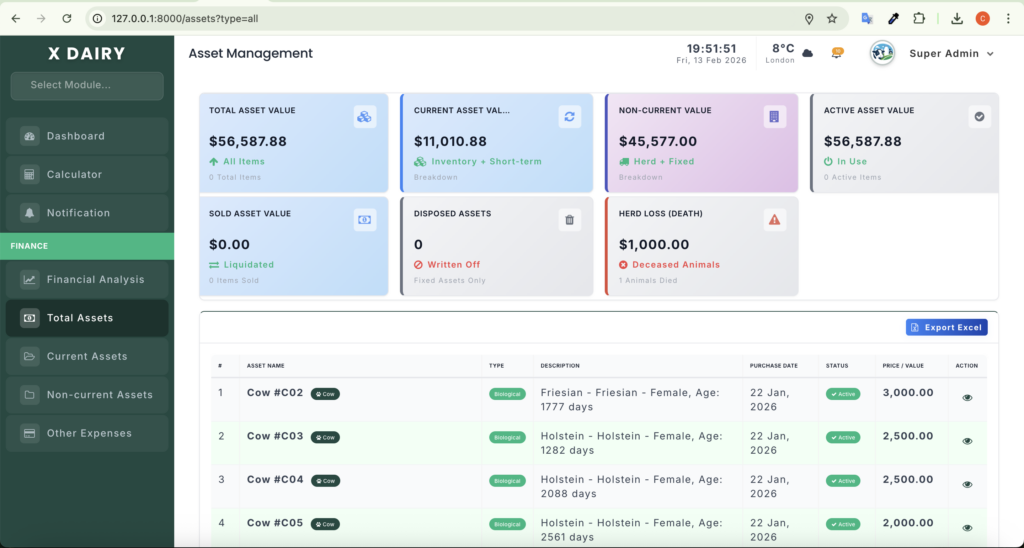Viewport: 1024px width, 548px height.
Task: Click the checkmark icon on Active Asset Value card
Action: 979,117
